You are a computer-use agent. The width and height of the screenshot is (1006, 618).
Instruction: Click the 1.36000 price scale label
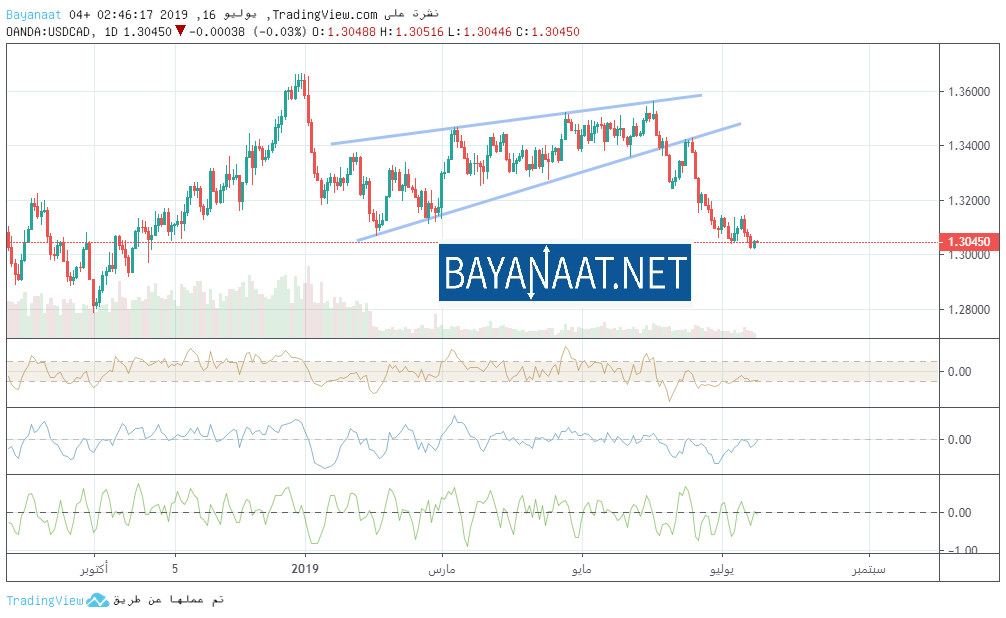pyautogui.click(x=966, y=92)
